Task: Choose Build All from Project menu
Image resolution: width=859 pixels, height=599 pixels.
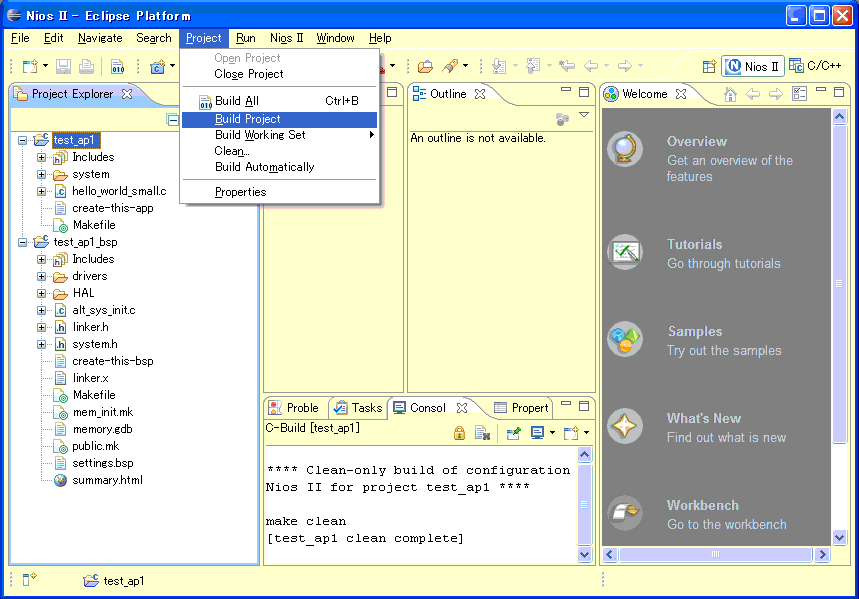Action: [x=279, y=101]
